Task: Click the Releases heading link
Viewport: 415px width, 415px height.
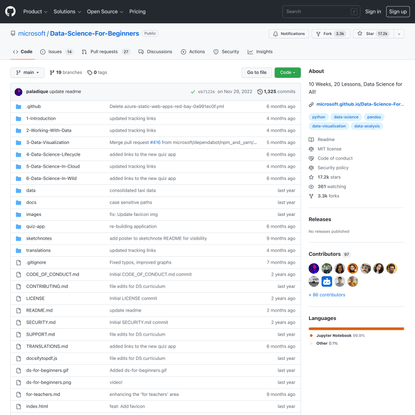Action: click(x=320, y=219)
